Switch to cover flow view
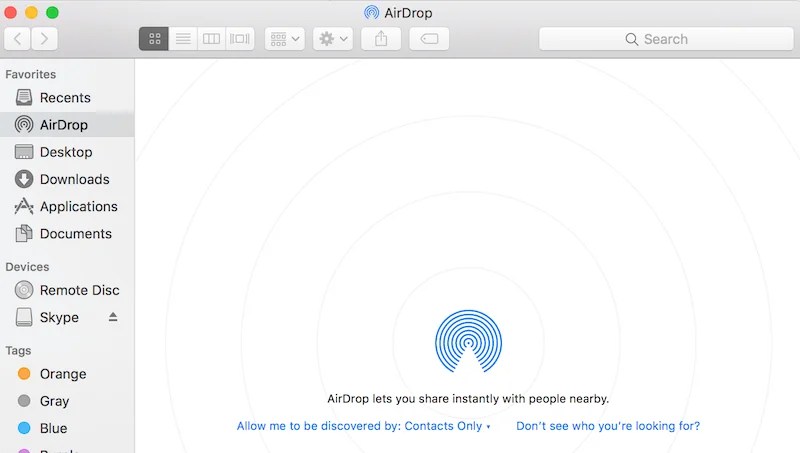 coord(240,39)
